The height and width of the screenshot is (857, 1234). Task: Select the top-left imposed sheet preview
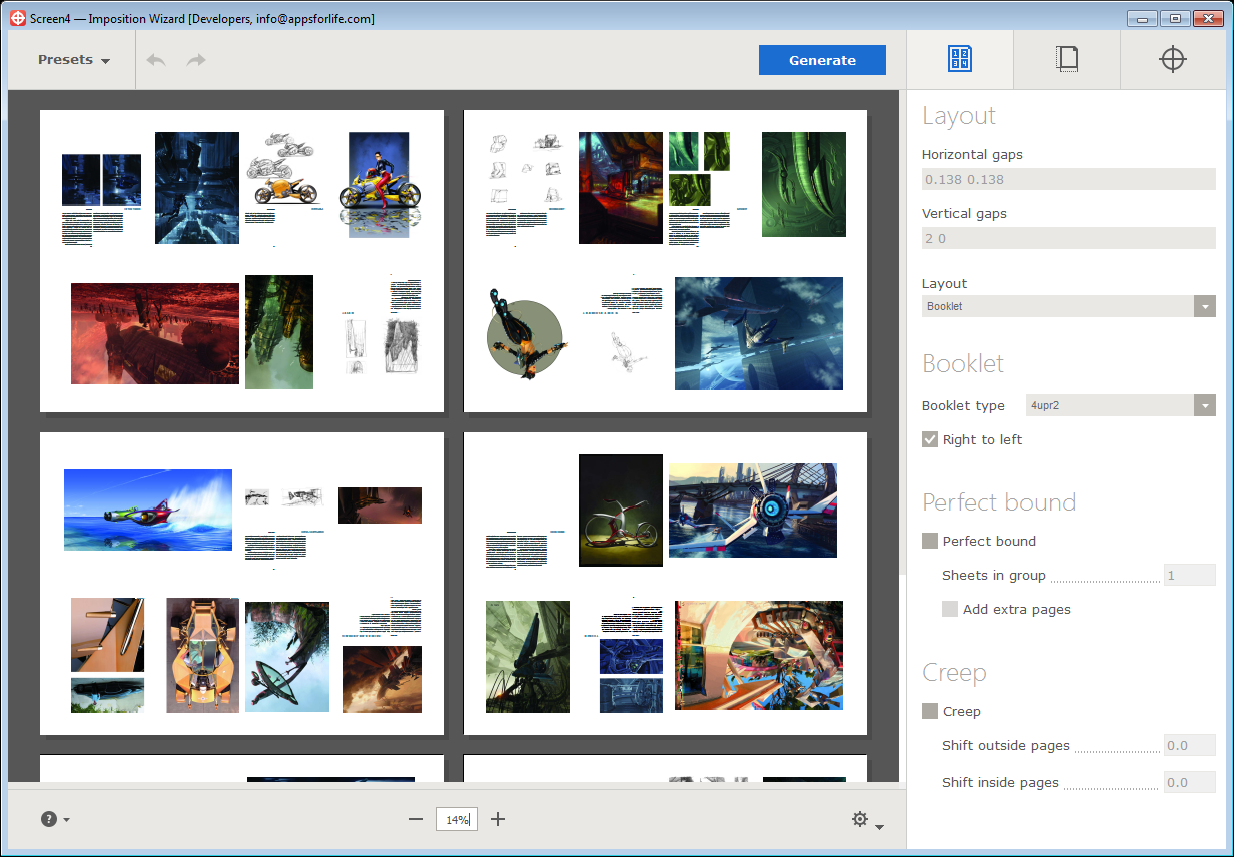pyautogui.click(x=241, y=260)
